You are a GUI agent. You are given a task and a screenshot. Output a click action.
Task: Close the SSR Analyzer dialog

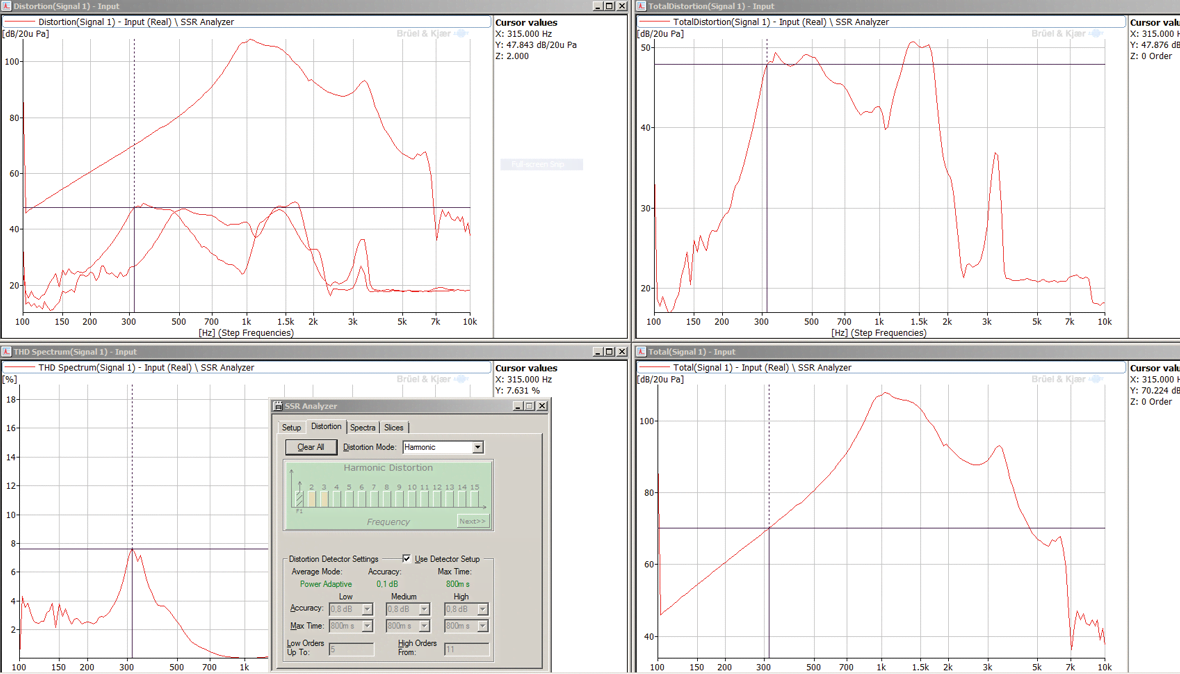click(x=542, y=406)
